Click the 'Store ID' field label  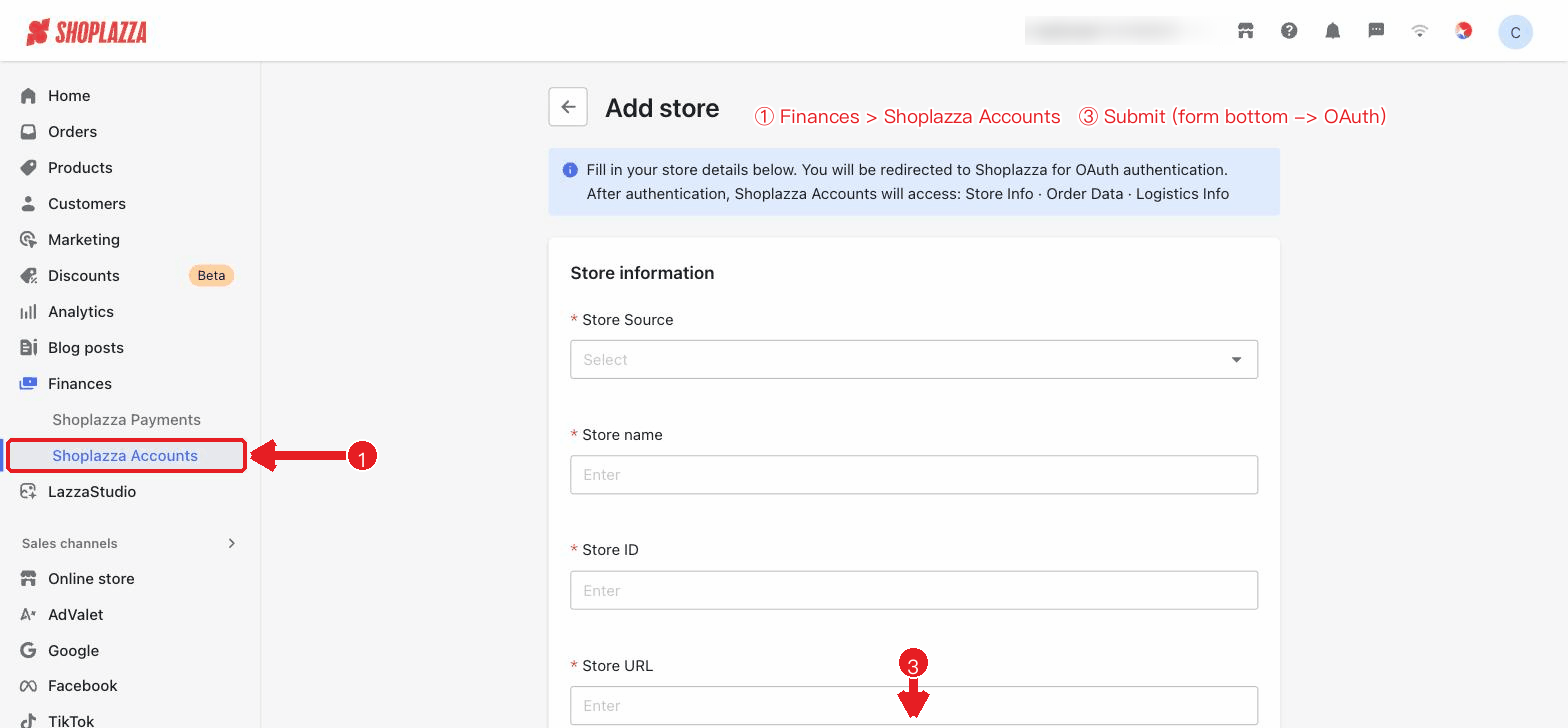click(x=610, y=550)
